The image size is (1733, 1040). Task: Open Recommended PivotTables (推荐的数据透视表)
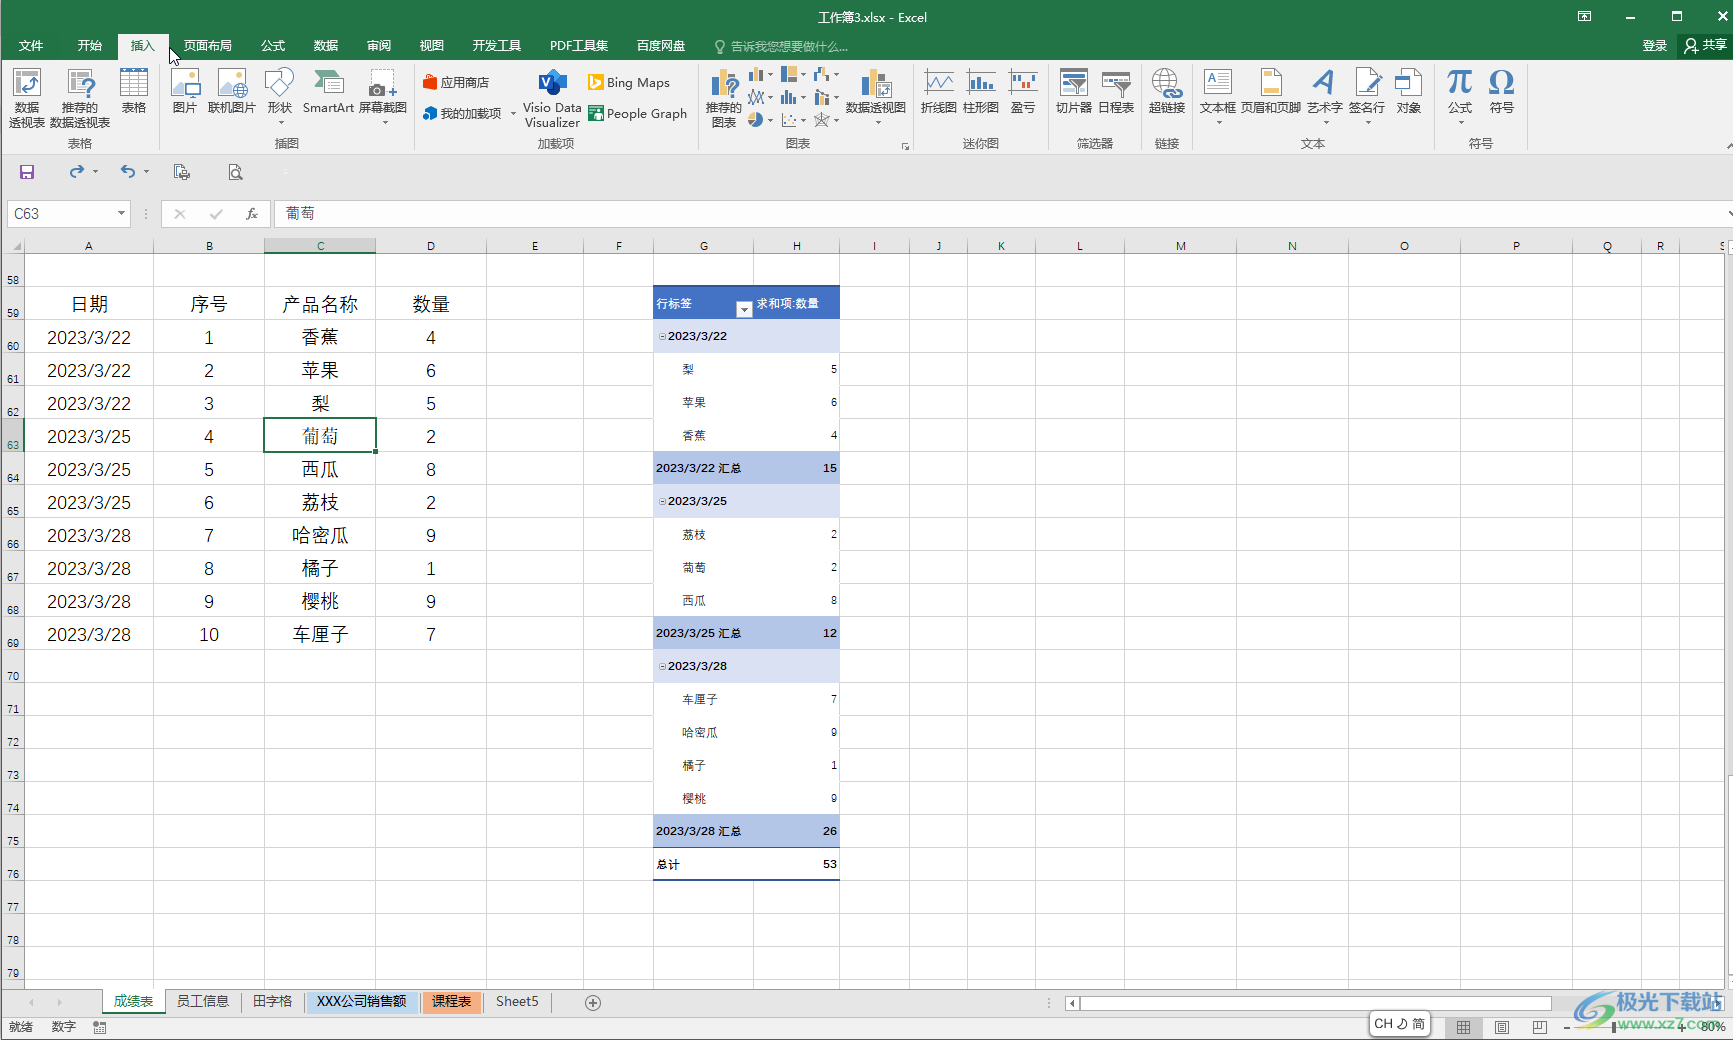(x=80, y=97)
